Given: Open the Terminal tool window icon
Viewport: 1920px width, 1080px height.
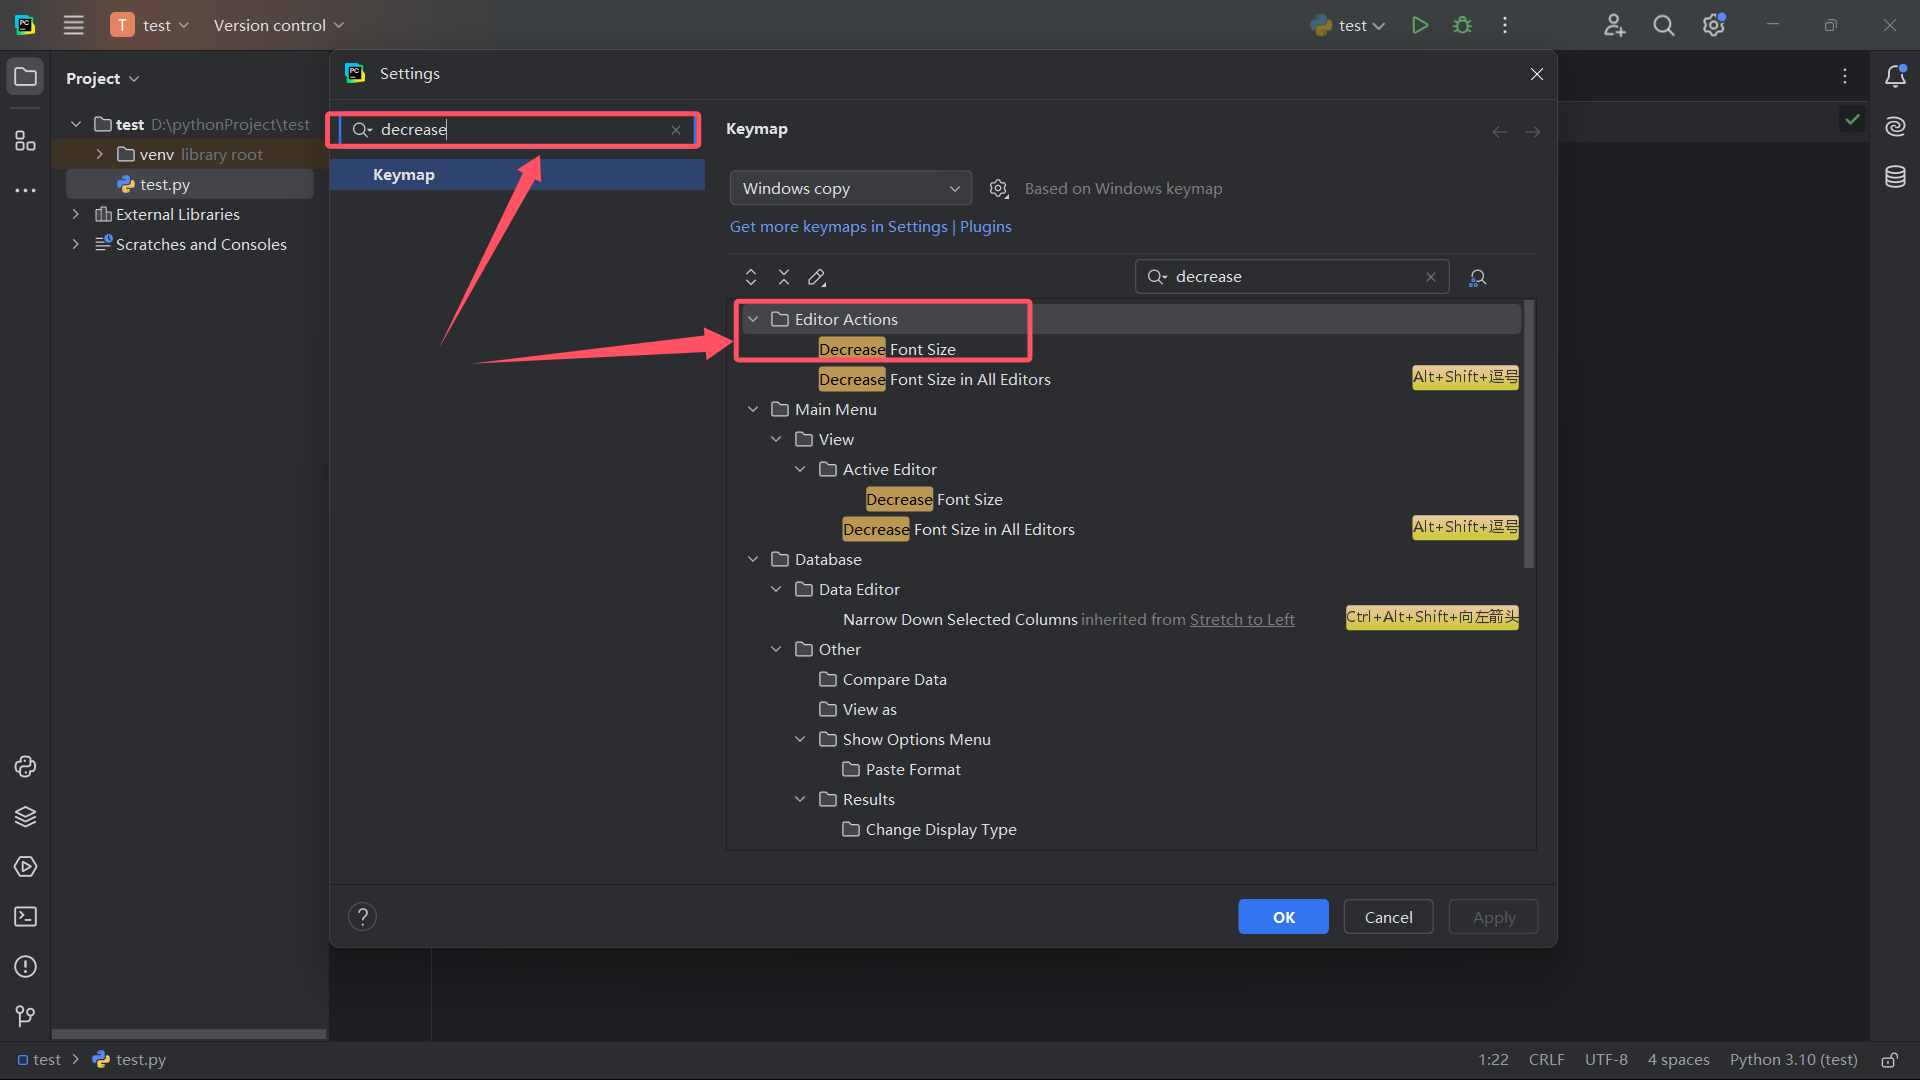Looking at the screenshot, I should [25, 917].
